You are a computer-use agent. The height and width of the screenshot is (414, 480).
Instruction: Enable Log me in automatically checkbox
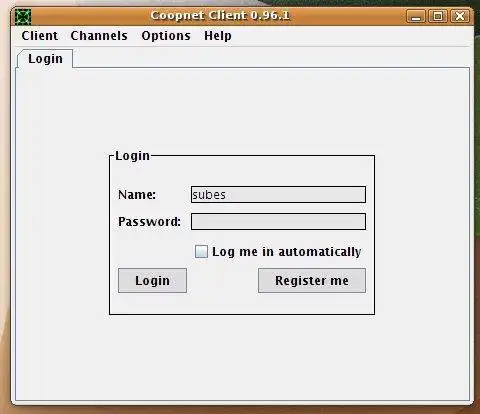(x=201, y=252)
